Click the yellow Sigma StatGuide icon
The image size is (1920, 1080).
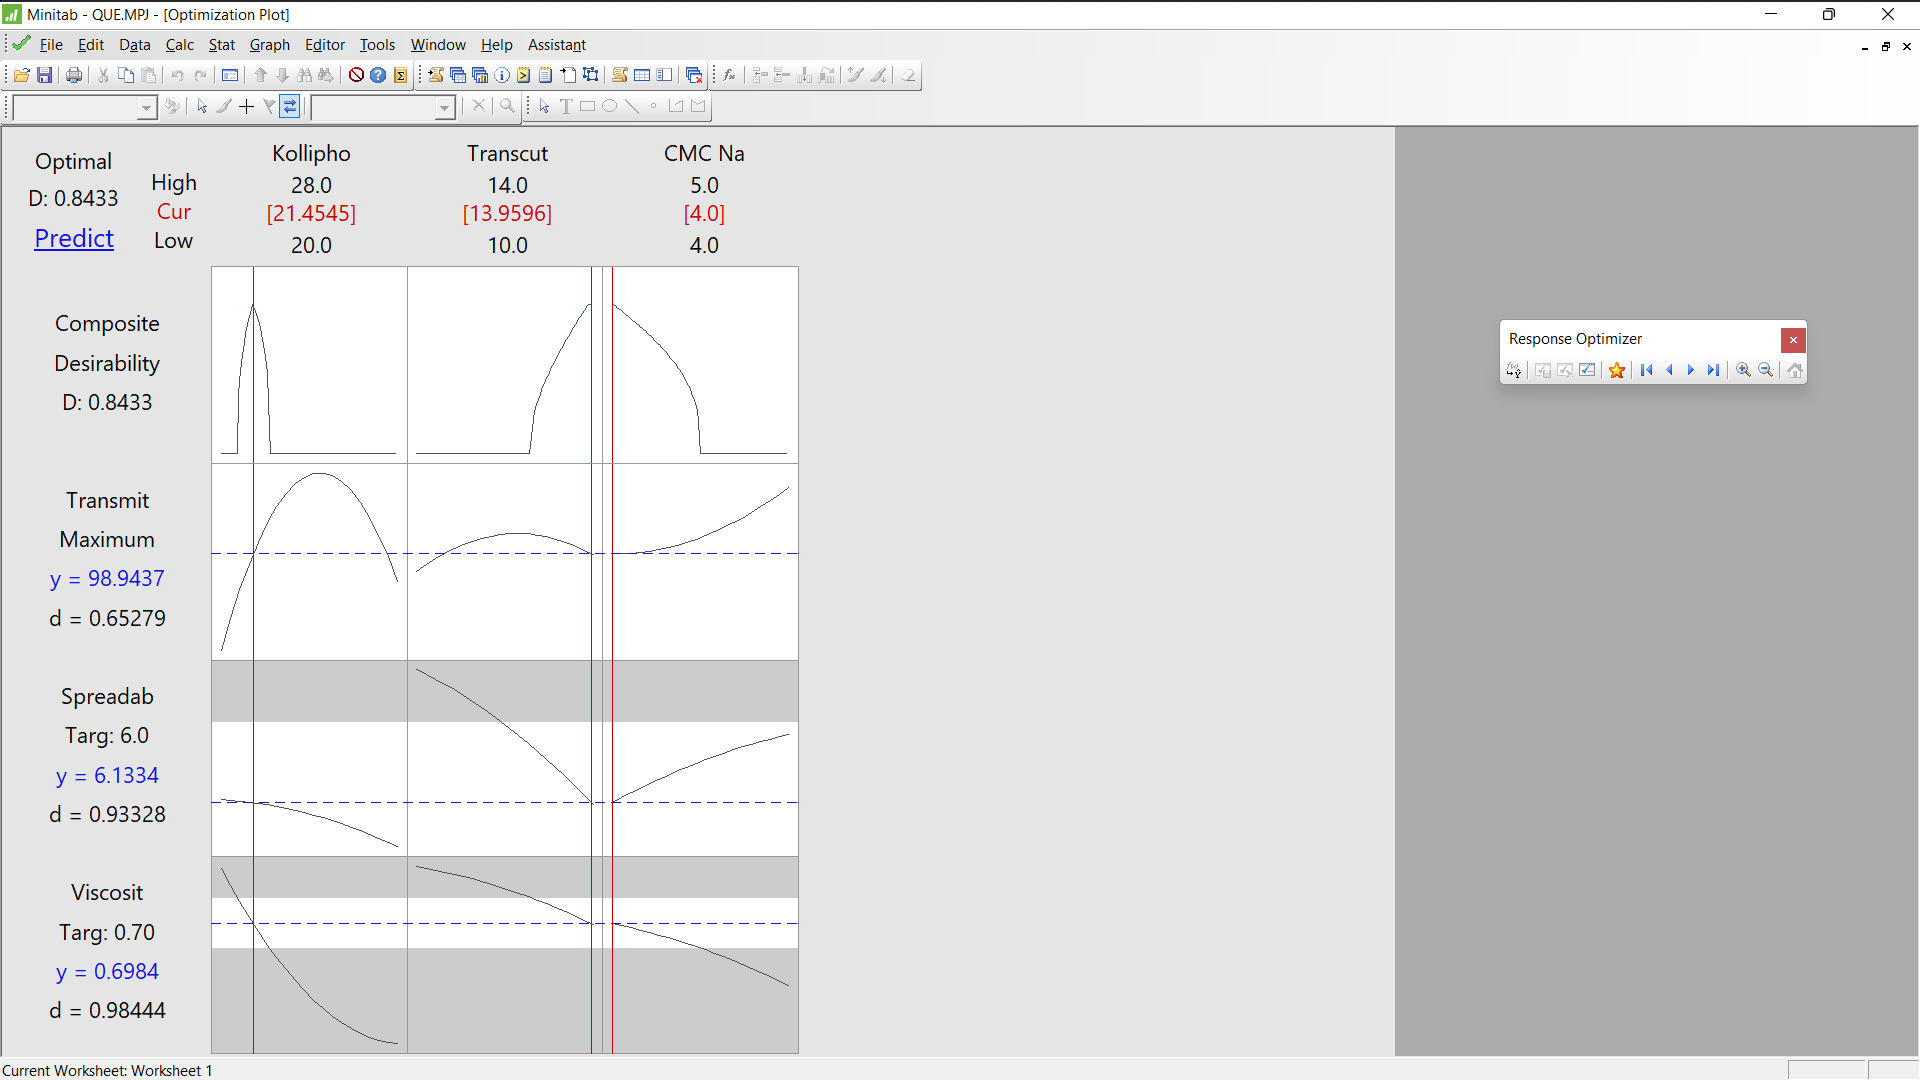[x=400, y=75]
